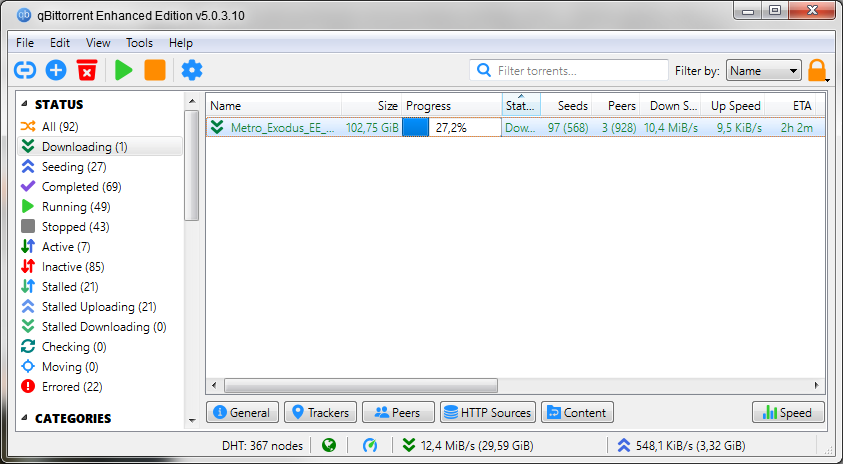Select the Stalled (21) status filter
The width and height of the screenshot is (843, 464).
tap(70, 287)
